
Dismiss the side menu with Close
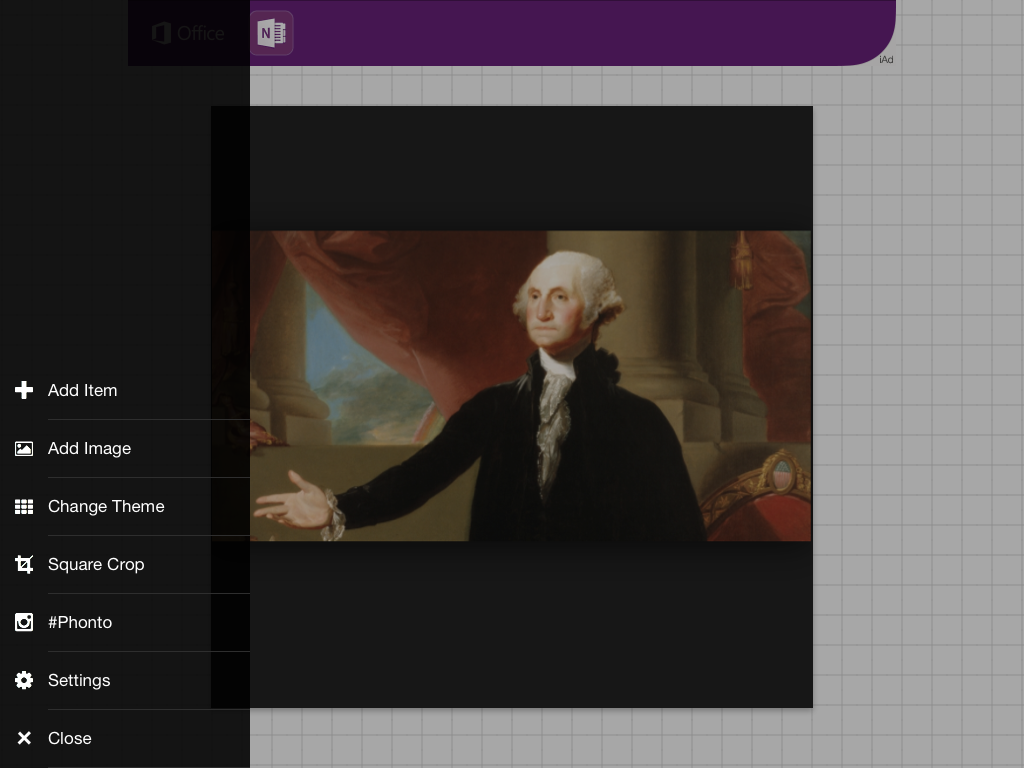tap(125, 739)
